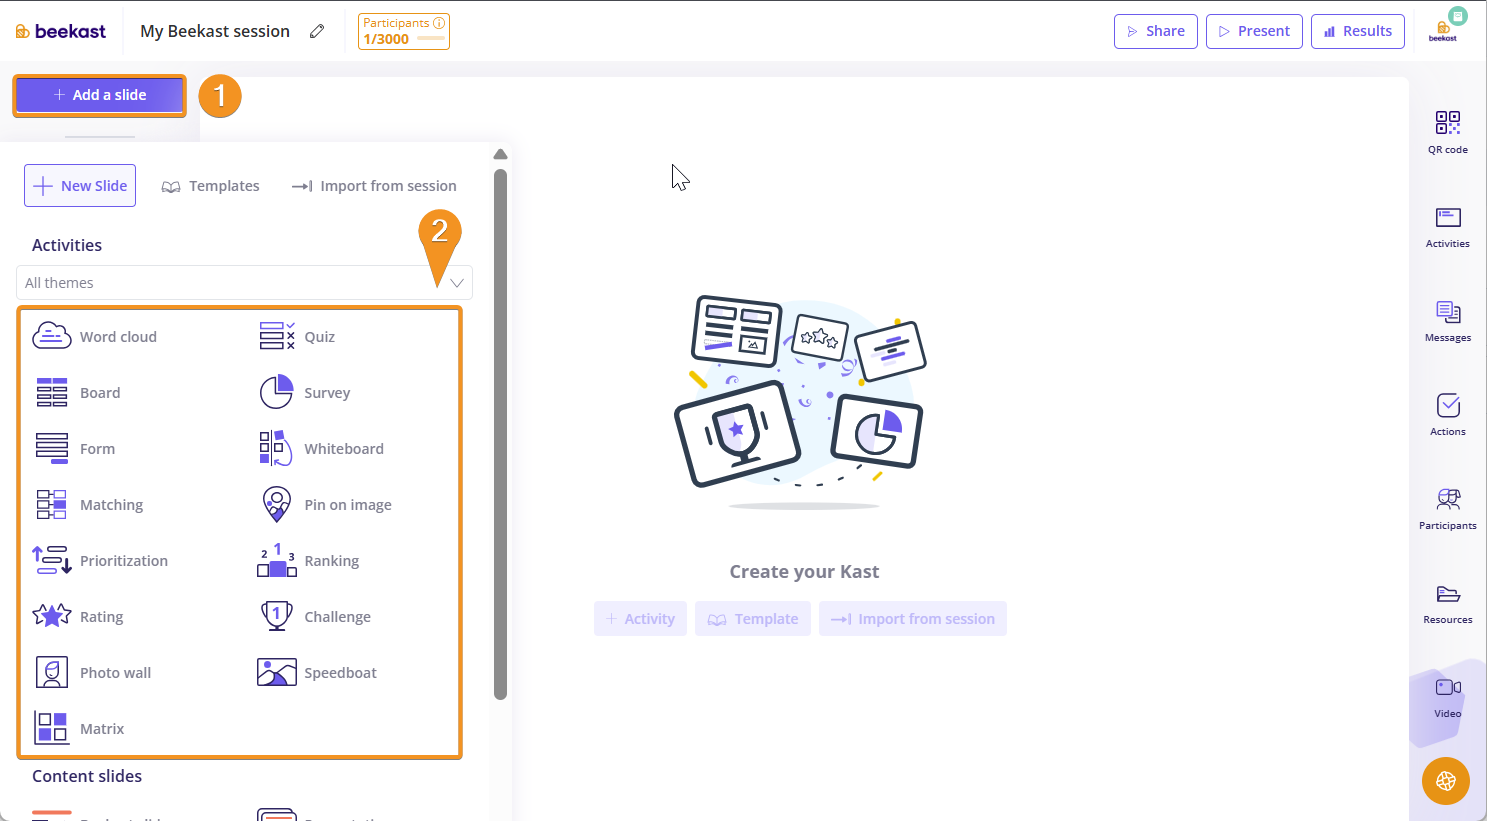Click the orange help circle button
The image size is (1487, 821).
pos(1445,781)
